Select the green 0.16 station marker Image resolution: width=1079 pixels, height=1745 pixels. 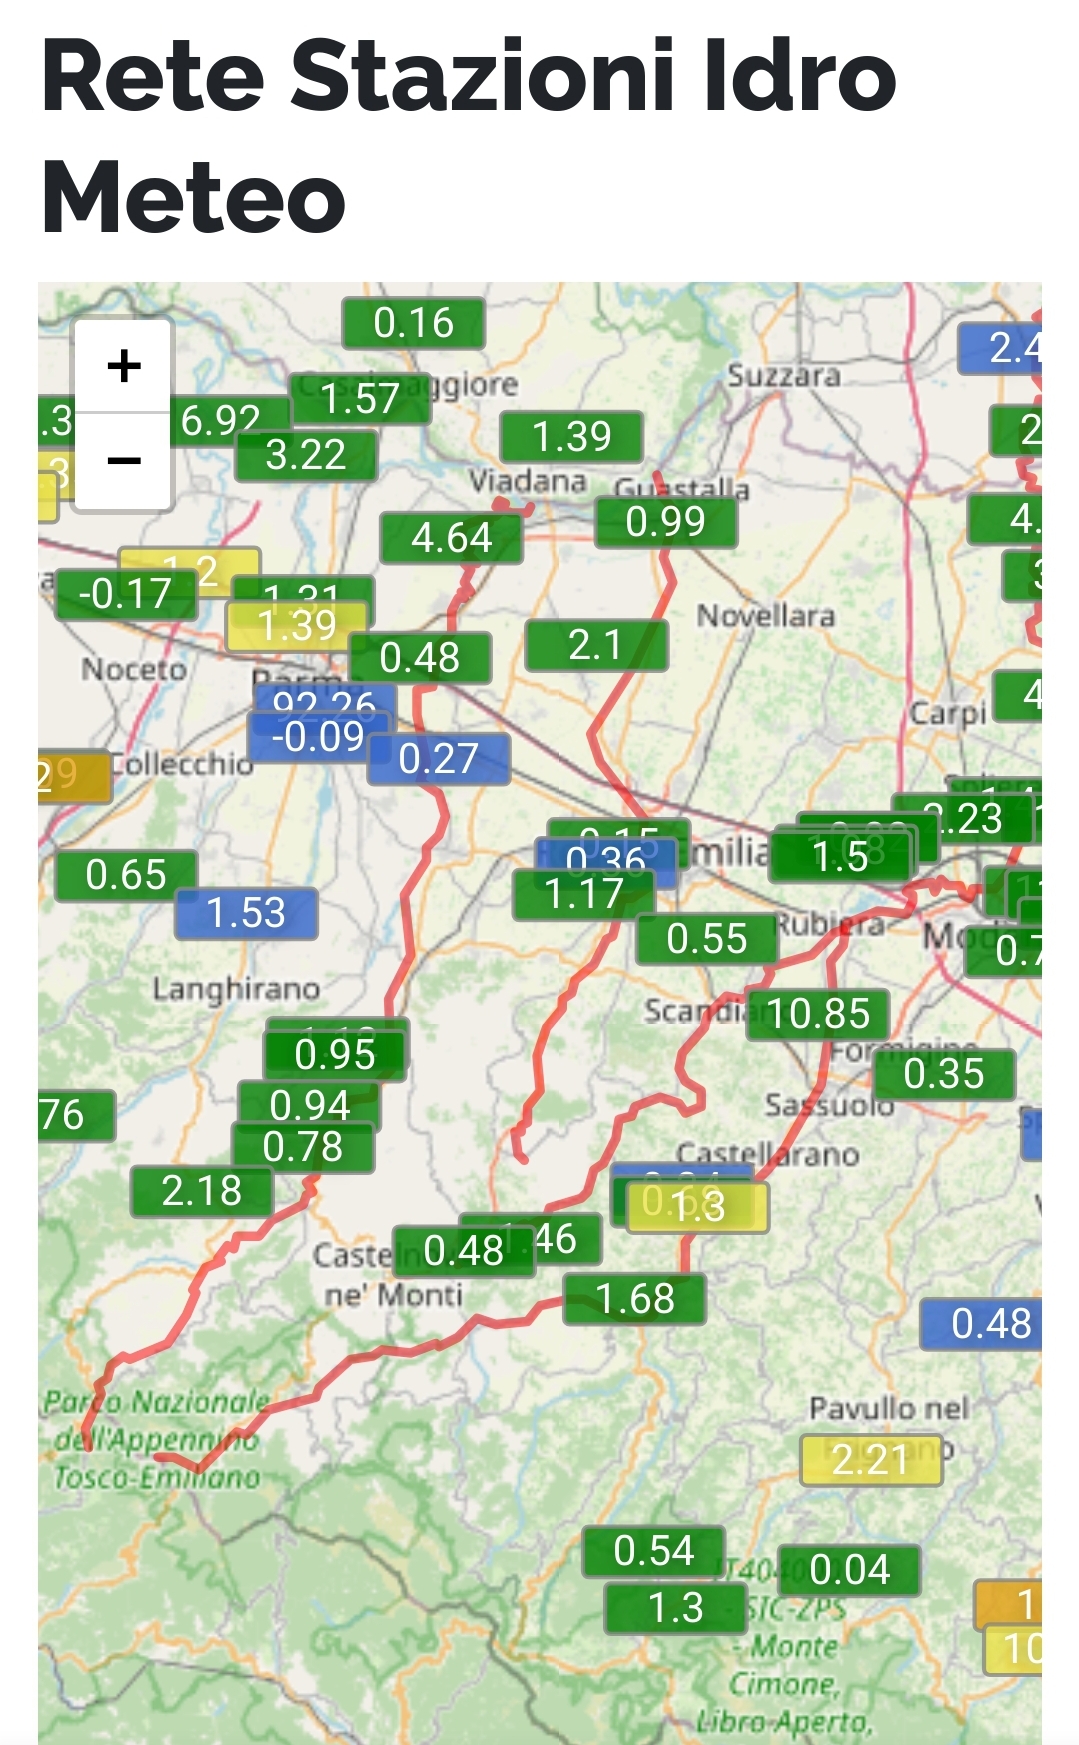click(x=413, y=323)
